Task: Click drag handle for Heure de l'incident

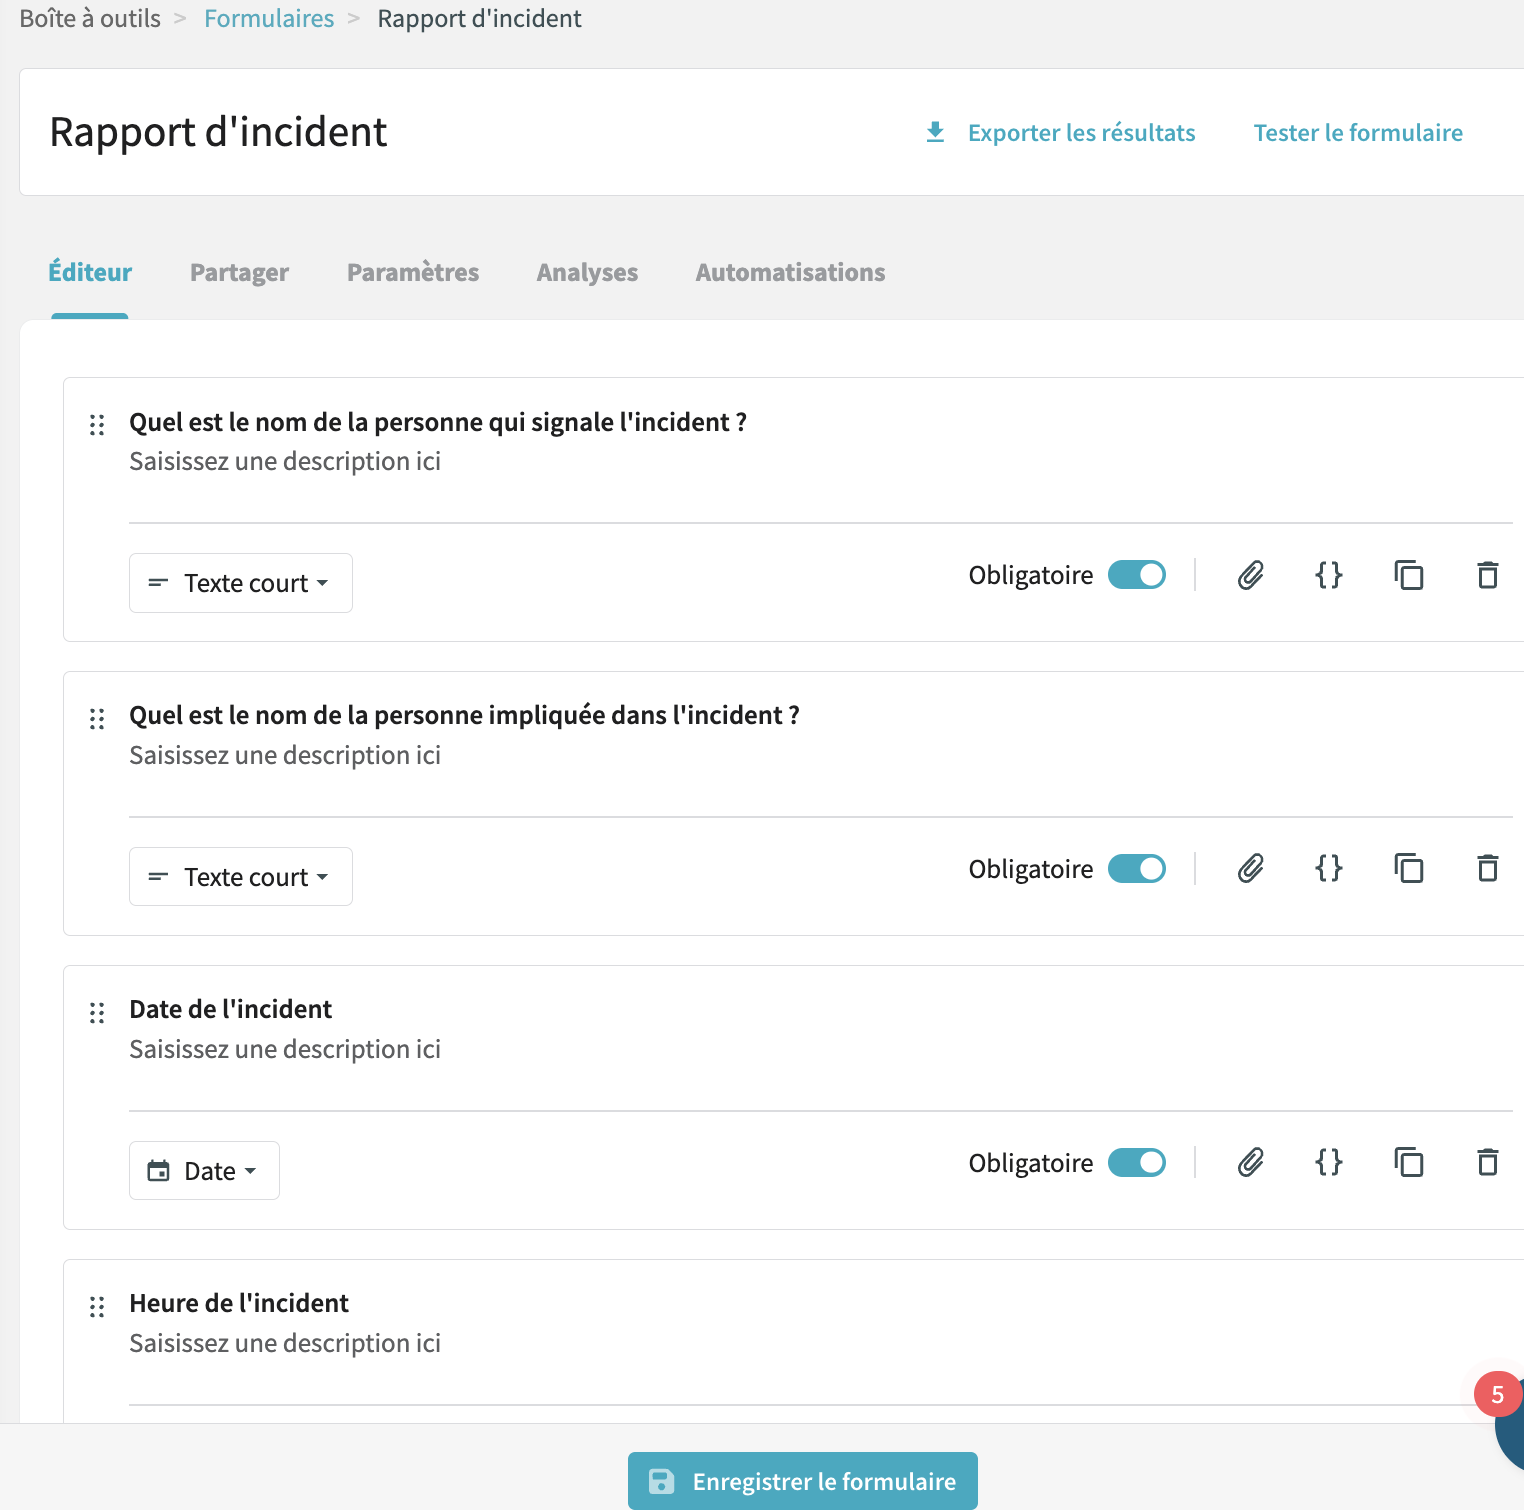Action: 97,1307
